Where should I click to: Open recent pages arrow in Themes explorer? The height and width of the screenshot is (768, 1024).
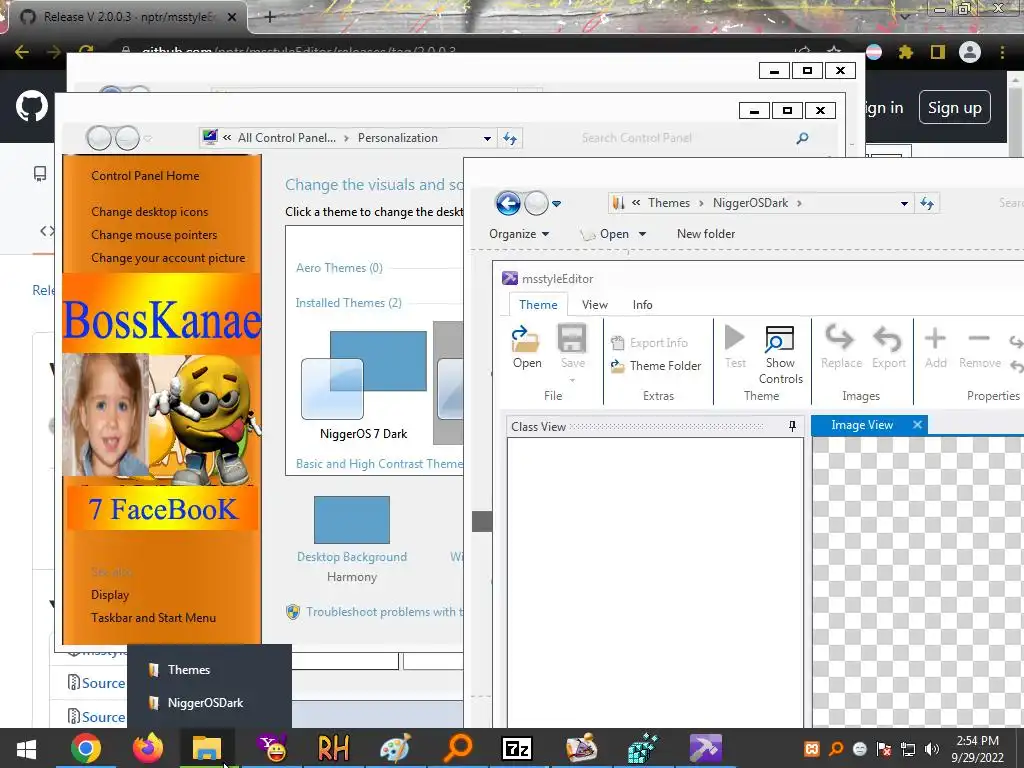556,204
